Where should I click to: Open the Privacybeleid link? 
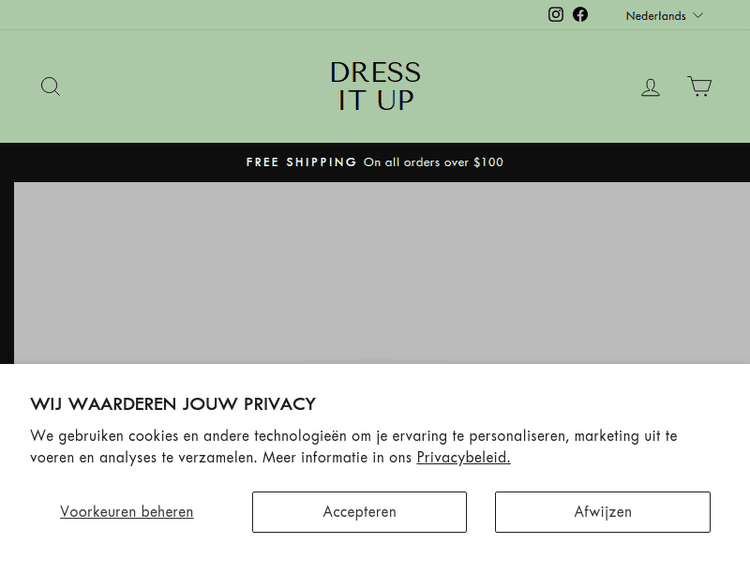(x=463, y=457)
